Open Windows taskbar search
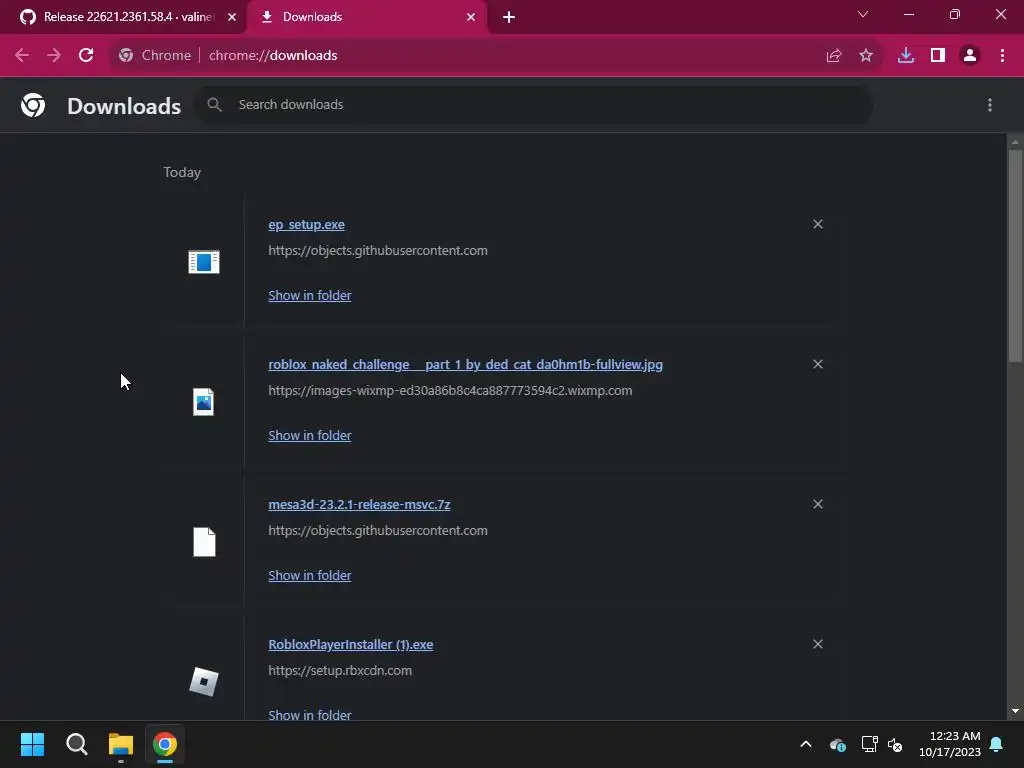 point(76,744)
